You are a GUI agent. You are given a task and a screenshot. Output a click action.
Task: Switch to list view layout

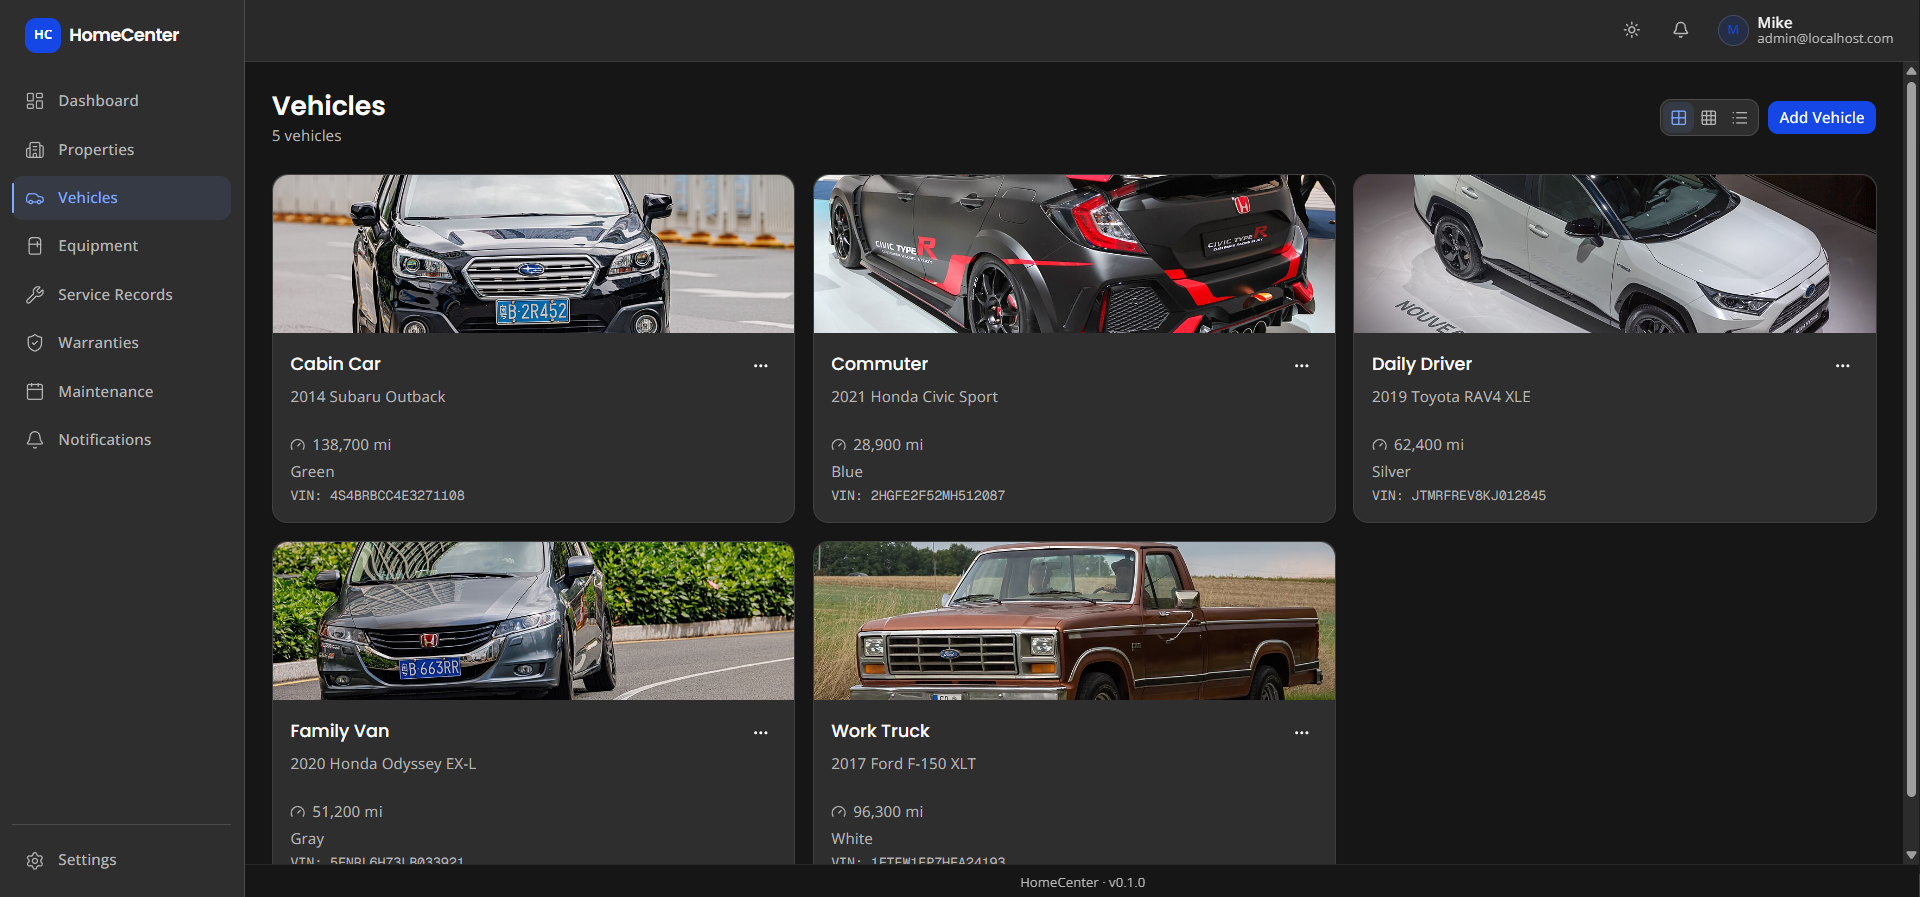(x=1740, y=118)
